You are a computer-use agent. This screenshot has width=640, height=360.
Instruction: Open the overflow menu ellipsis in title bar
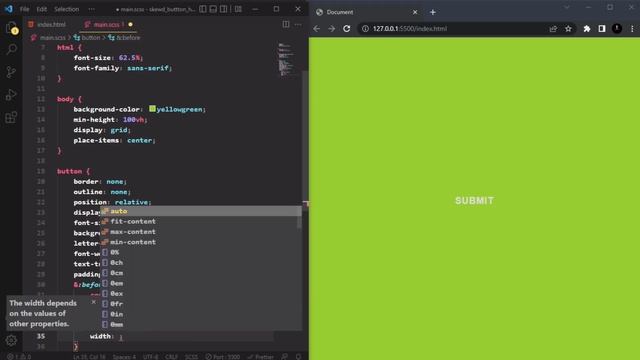(91, 9)
